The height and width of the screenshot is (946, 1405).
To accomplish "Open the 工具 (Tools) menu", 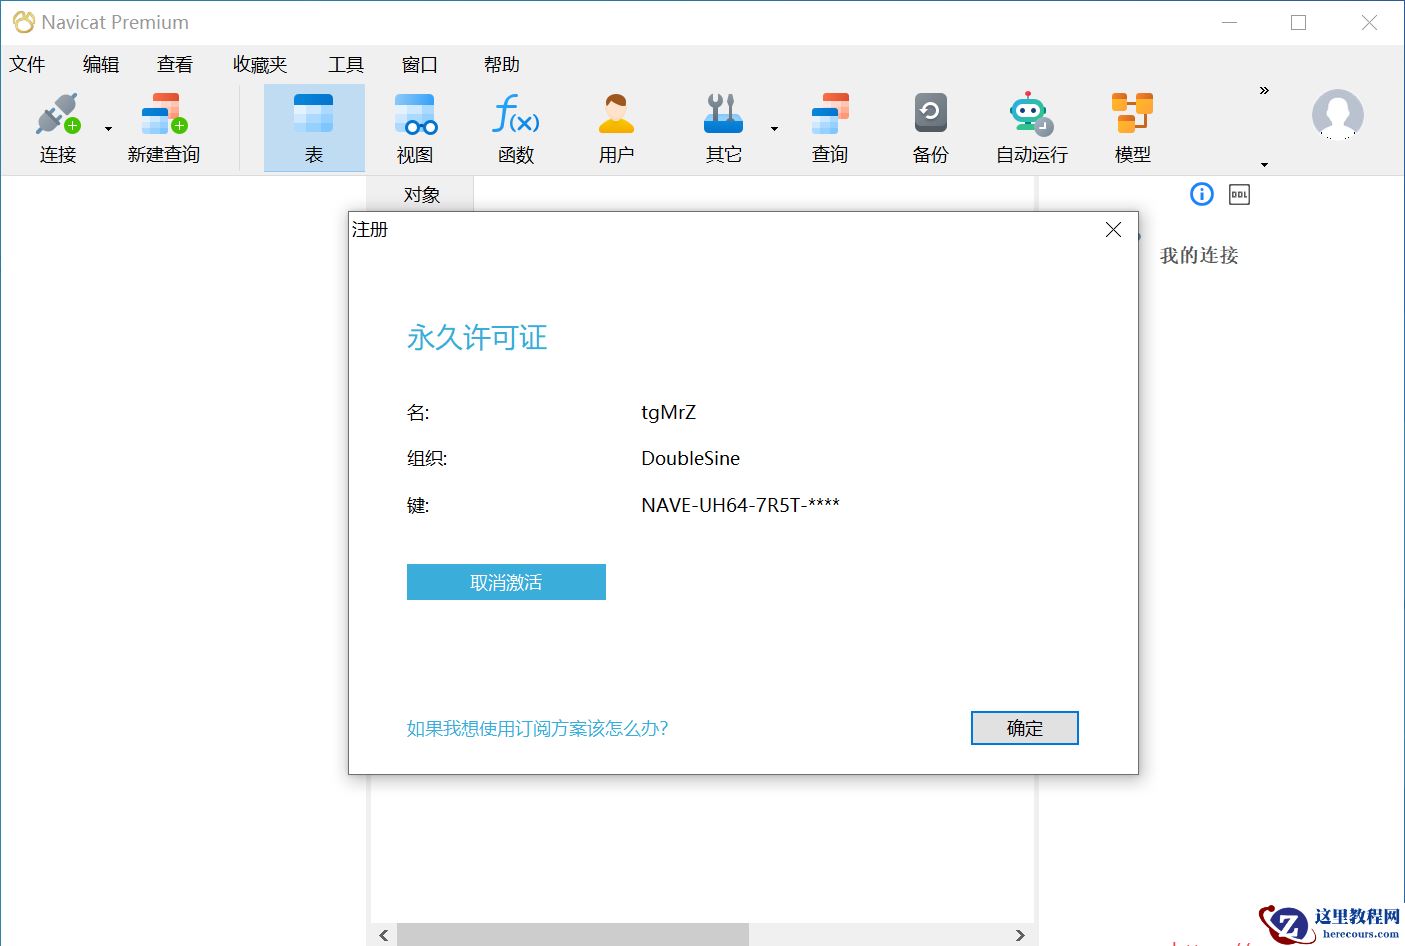I will [x=346, y=65].
